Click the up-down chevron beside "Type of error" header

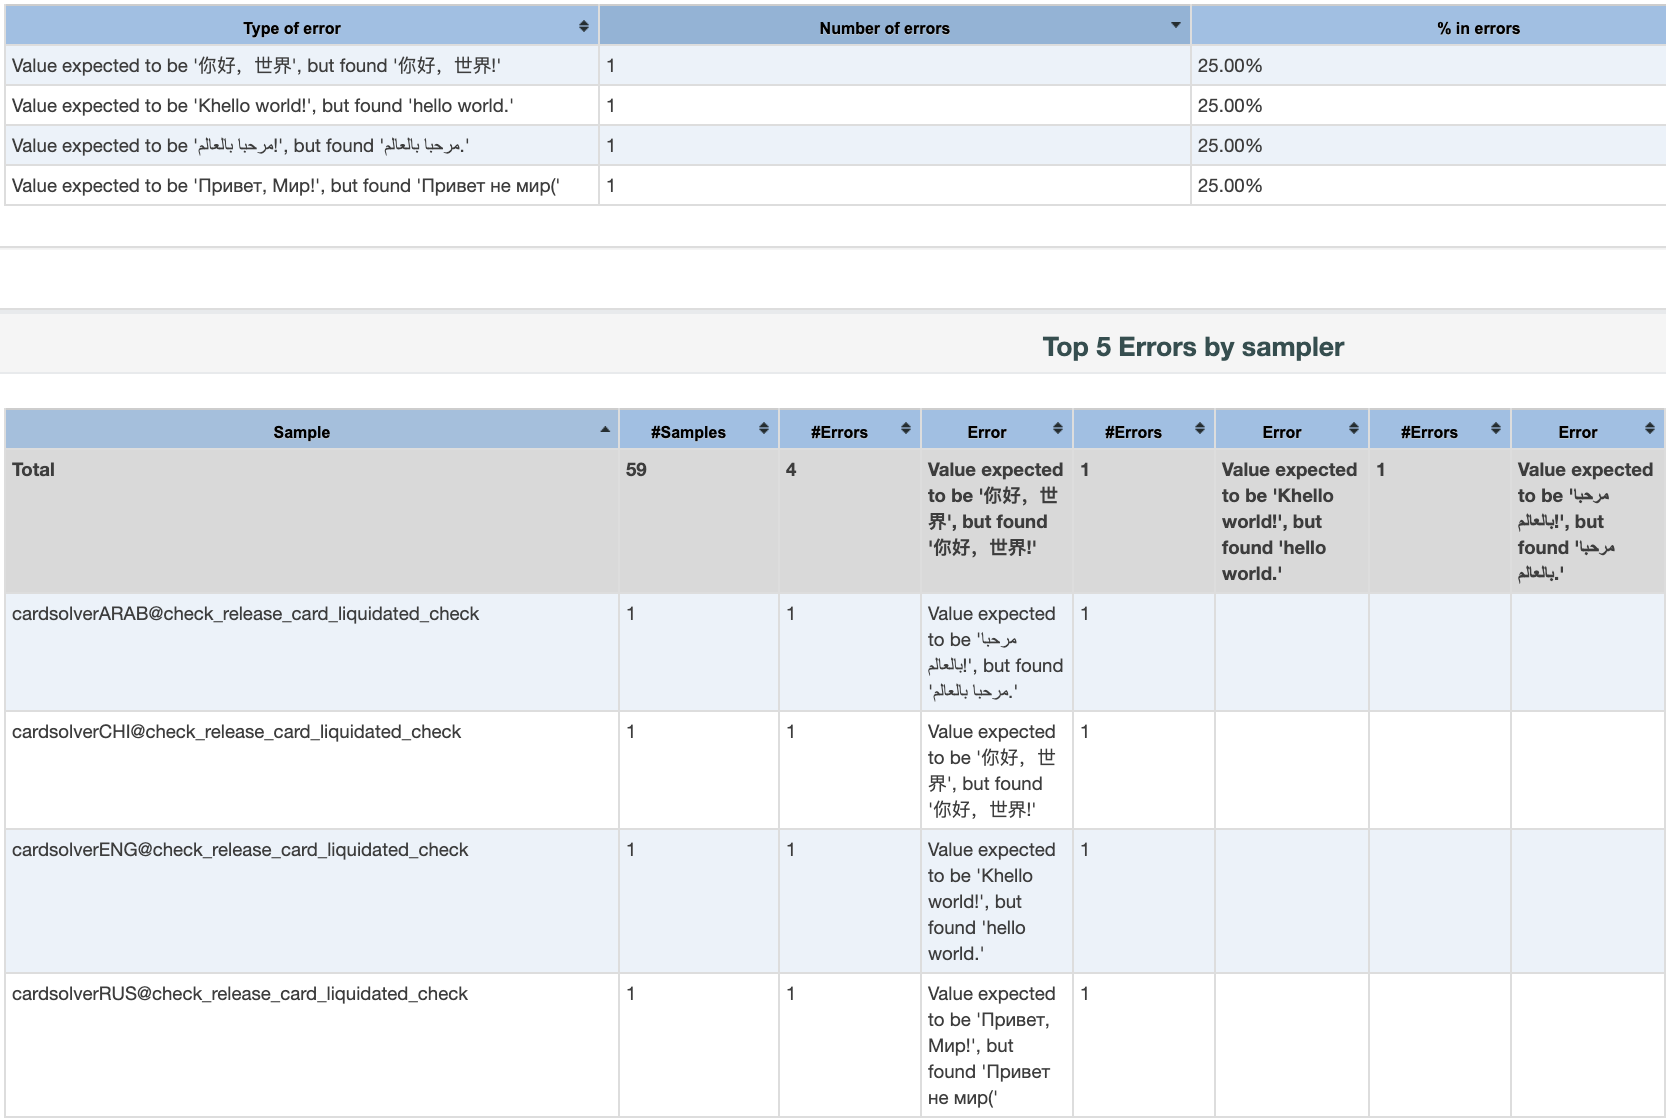[x=584, y=27]
